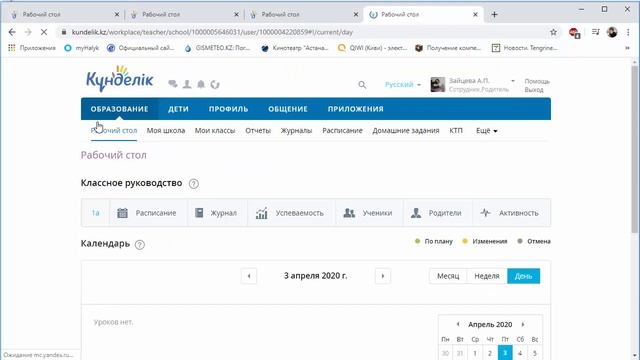Open Отчеты subtab
The height and width of the screenshot is (360, 640).
258,131
